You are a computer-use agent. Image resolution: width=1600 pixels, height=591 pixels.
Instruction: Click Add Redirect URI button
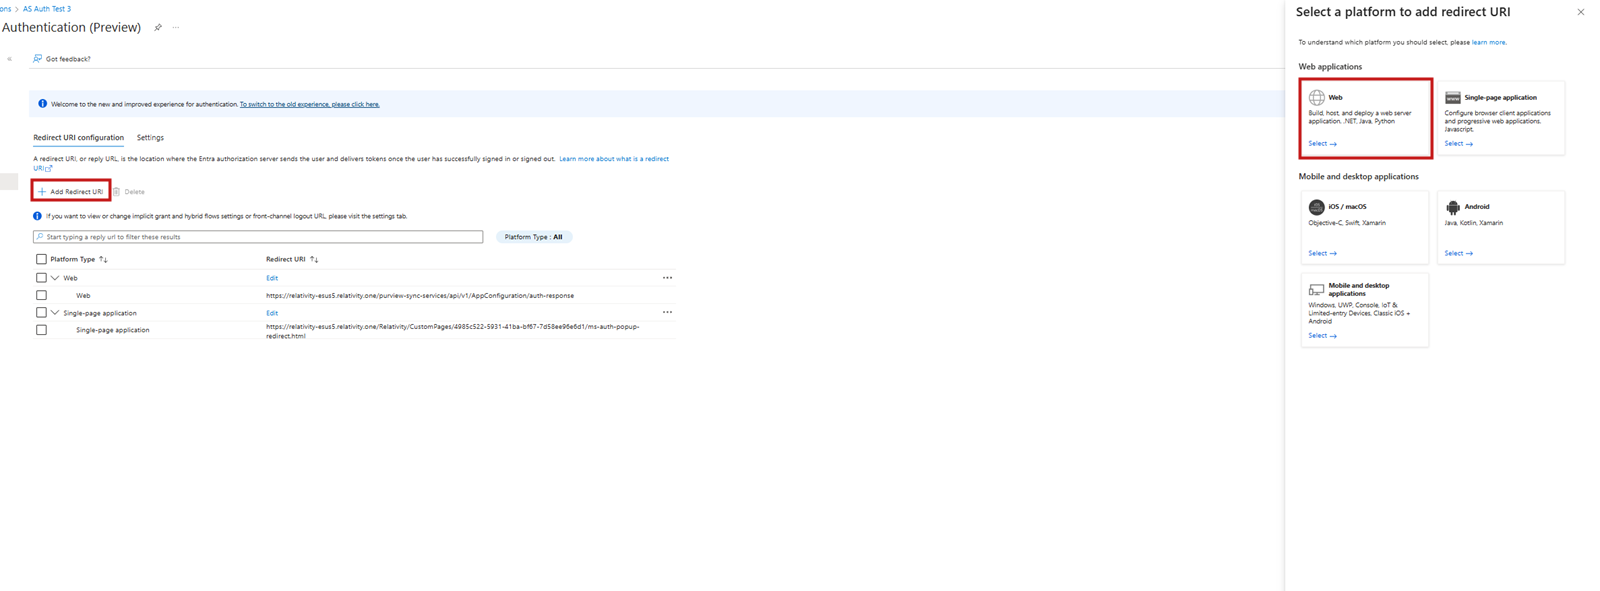[x=70, y=192]
